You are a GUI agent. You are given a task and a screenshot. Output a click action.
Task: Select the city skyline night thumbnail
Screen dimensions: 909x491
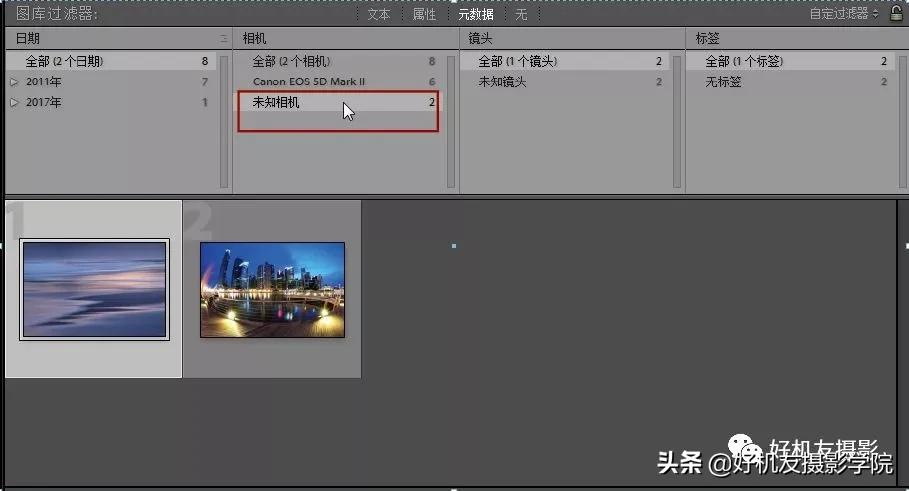[x=272, y=290]
